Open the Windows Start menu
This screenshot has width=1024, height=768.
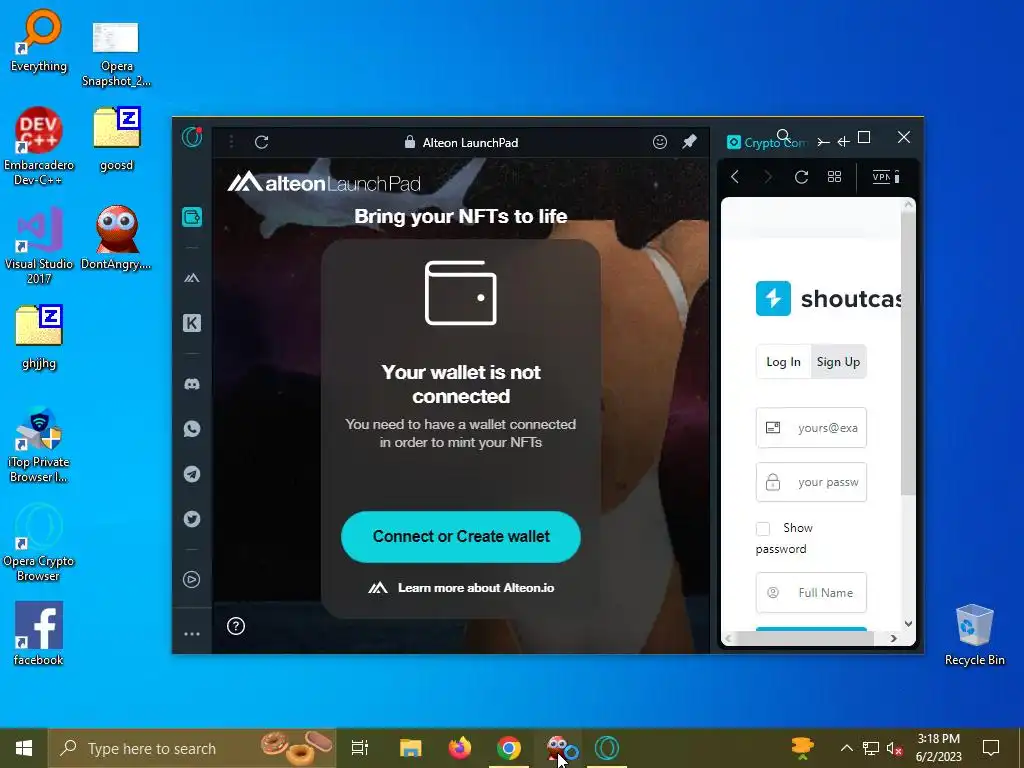(24, 748)
